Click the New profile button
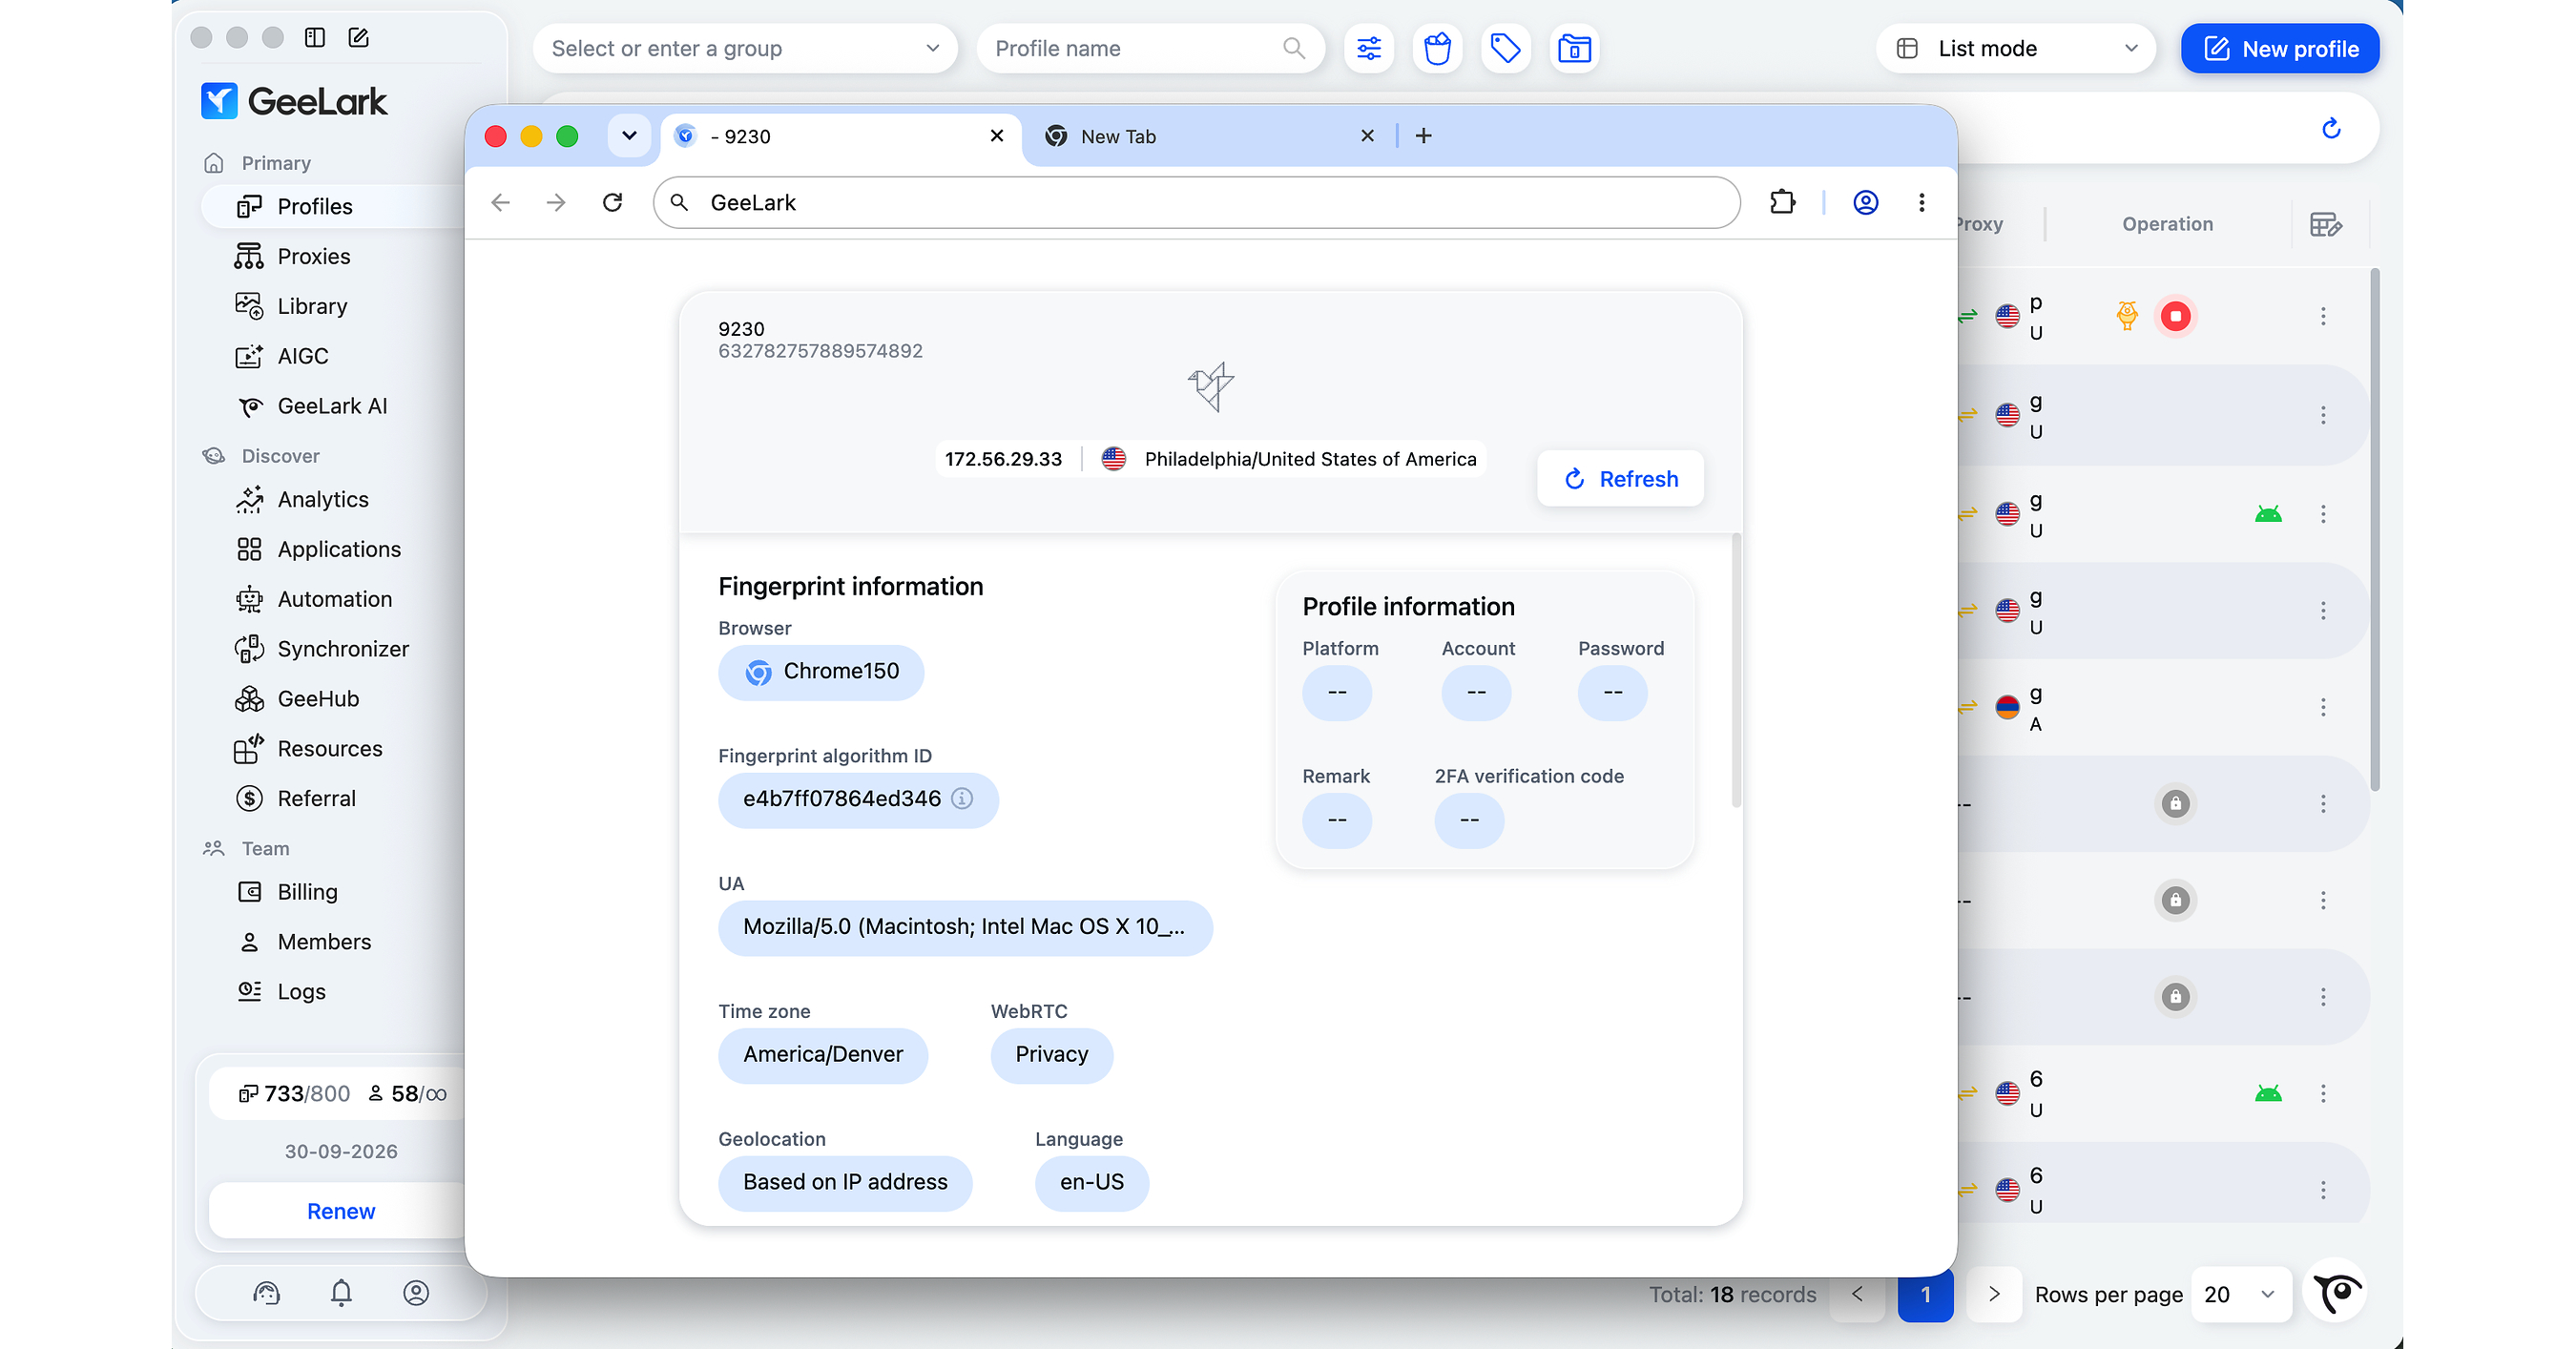2576x1349 pixels. pos(2280,48)
